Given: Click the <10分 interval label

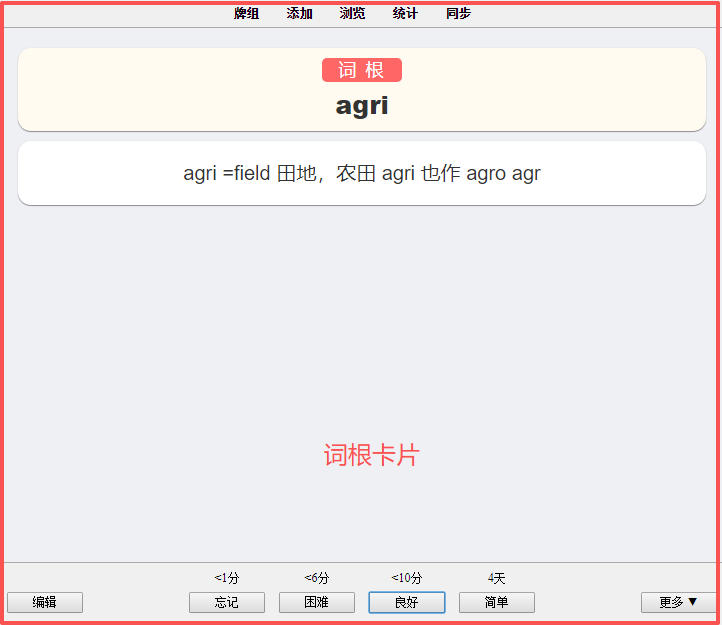Looking at the screenshot, I should tap(407, 578).
